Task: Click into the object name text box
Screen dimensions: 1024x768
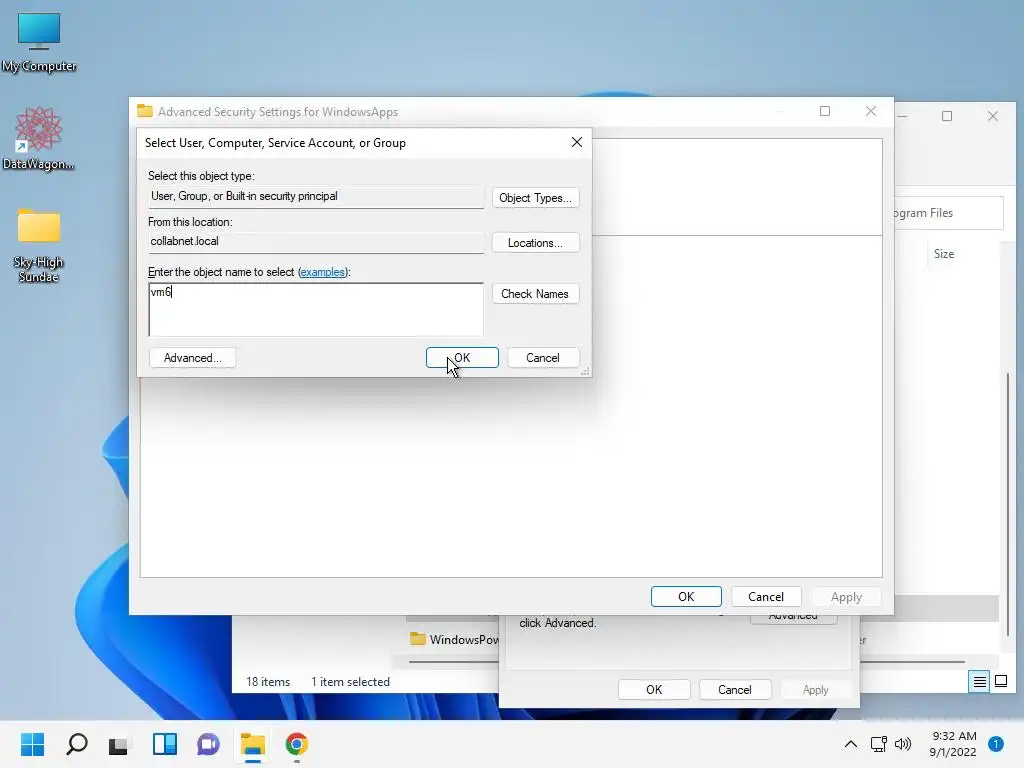Action: [x=316, y=310]
